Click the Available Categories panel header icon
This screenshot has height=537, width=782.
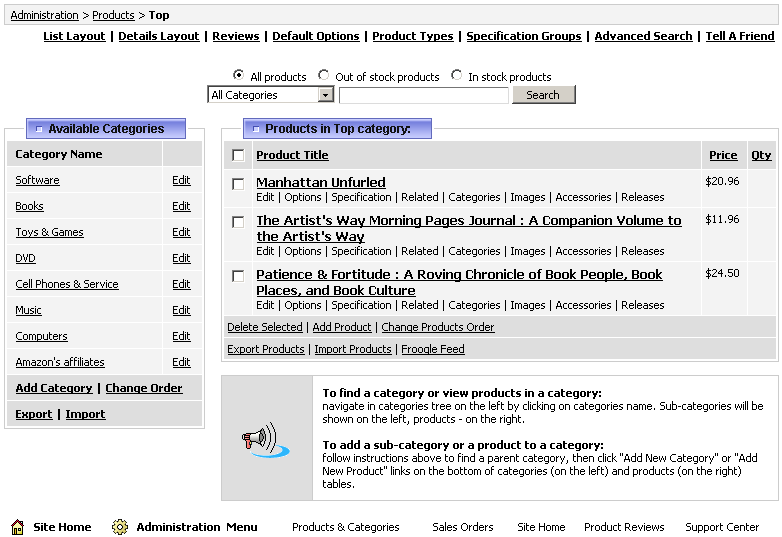[39, 129]
